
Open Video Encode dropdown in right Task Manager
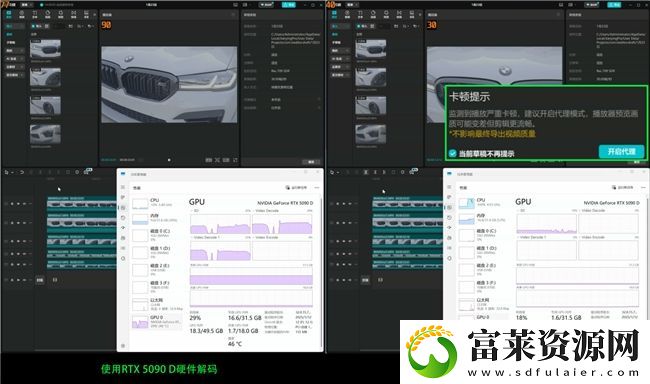point(592,237)
